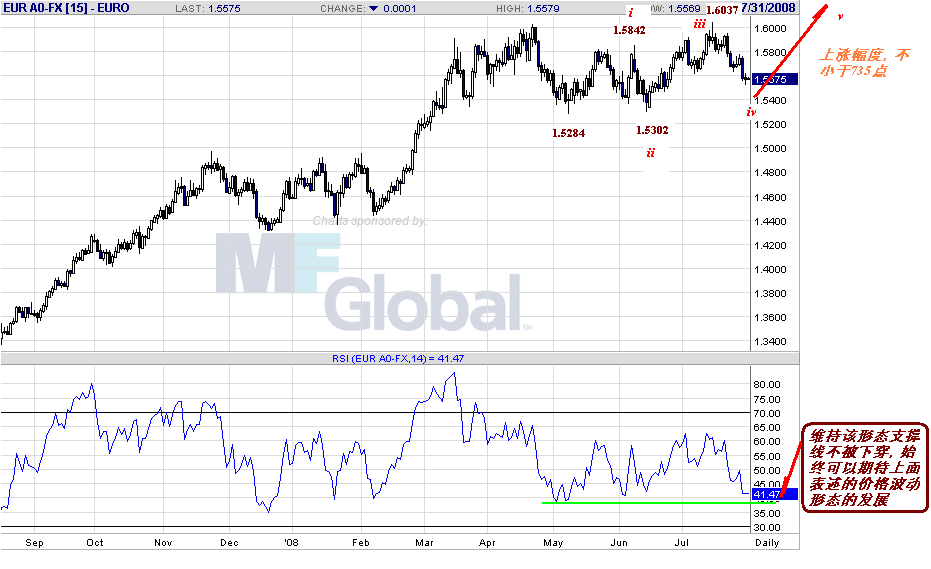Click the 1.4800 price axis label
This screenshot has height=569, width=931.
tap(770, 173)
